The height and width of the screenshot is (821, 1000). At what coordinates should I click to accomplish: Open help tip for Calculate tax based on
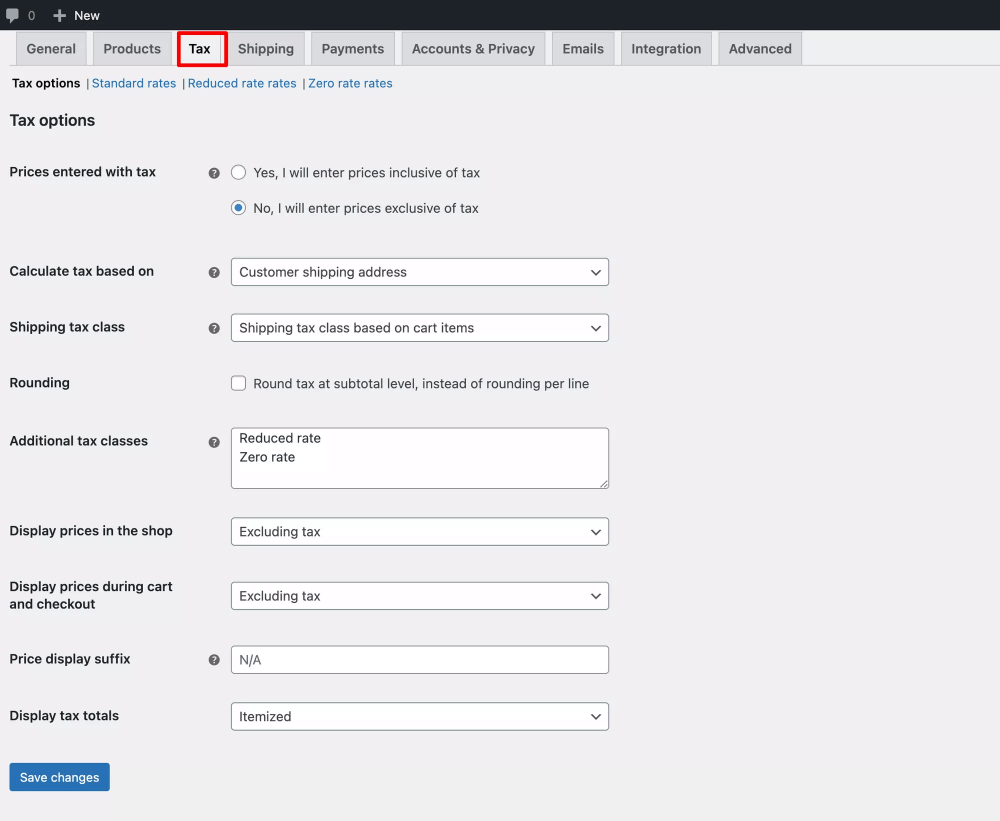(214, 272)
